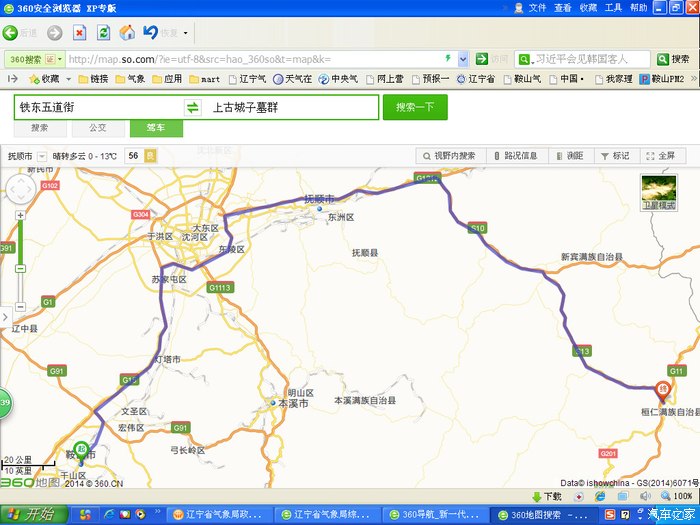
Task: Open the 气象 bookmarks folder
Action: click(130, 79)
